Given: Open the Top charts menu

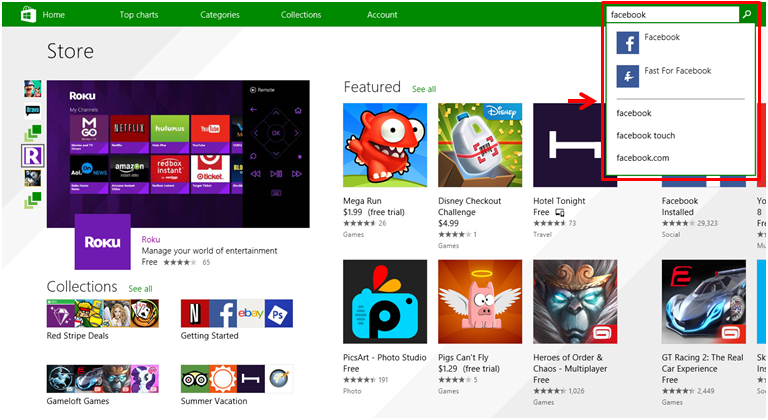Looking at the screenshot, I should click(140, 15).
